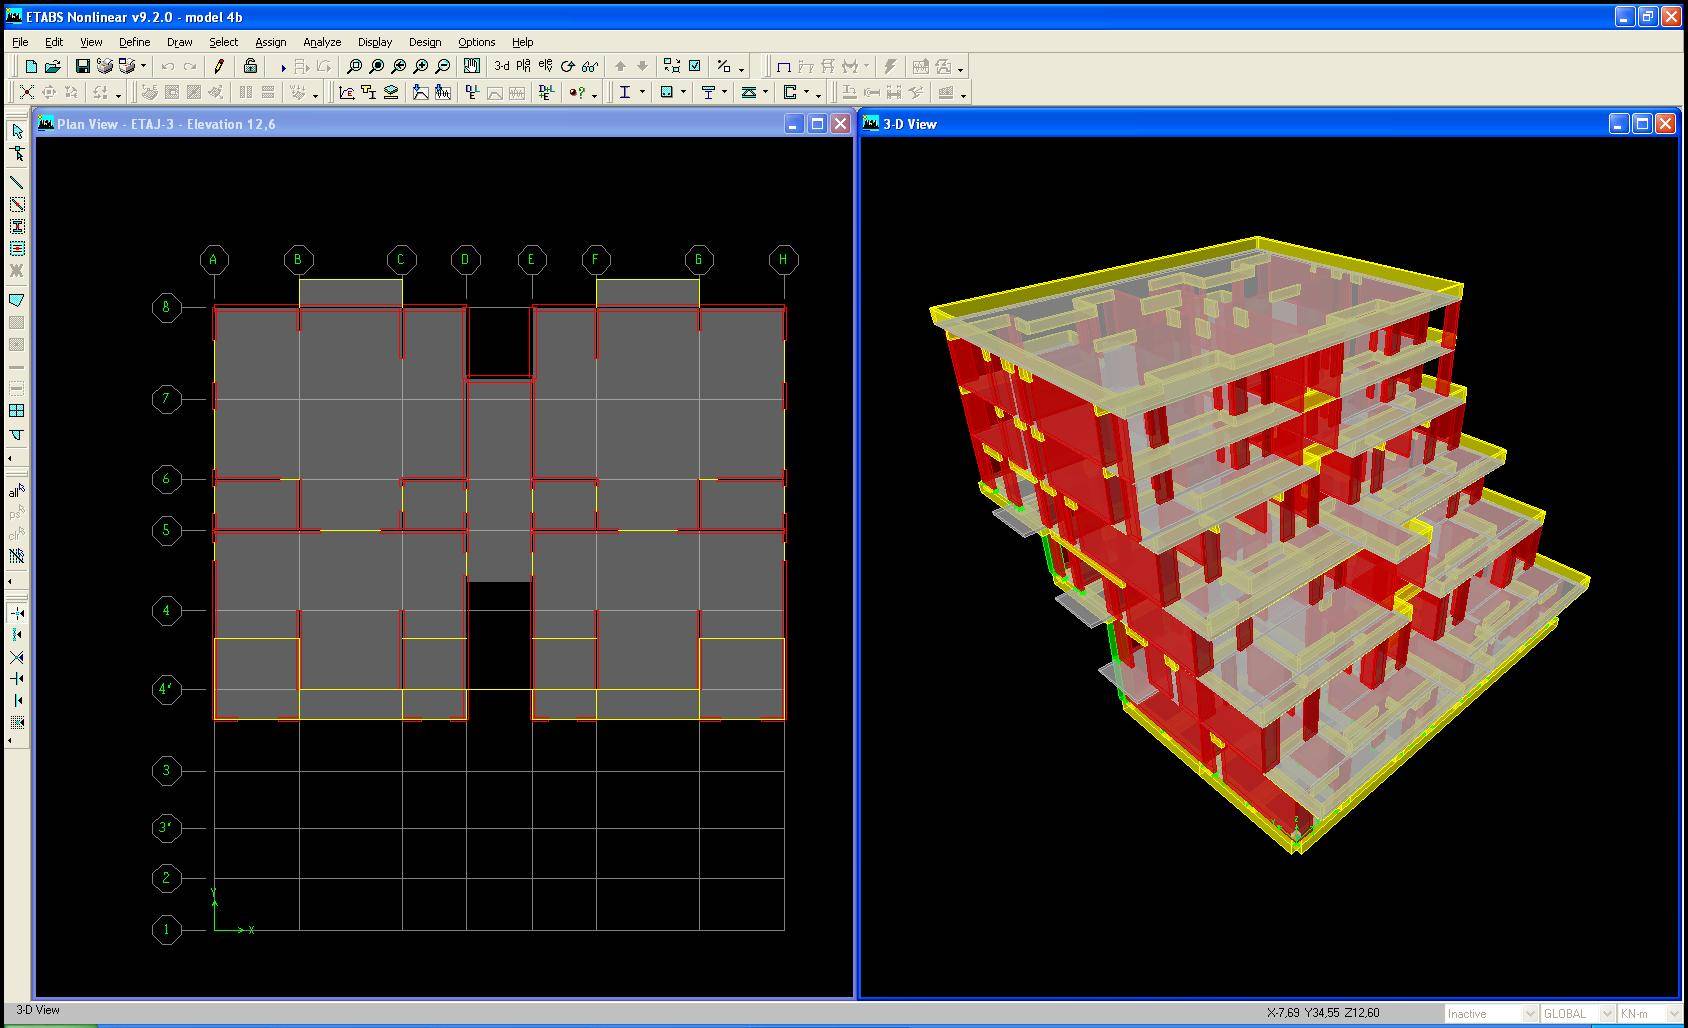The width and height of the screenshot is (1688, 1028).
Task: Toggle the Set Building View Options checkbox icon
Action: (x=694, y=67)
